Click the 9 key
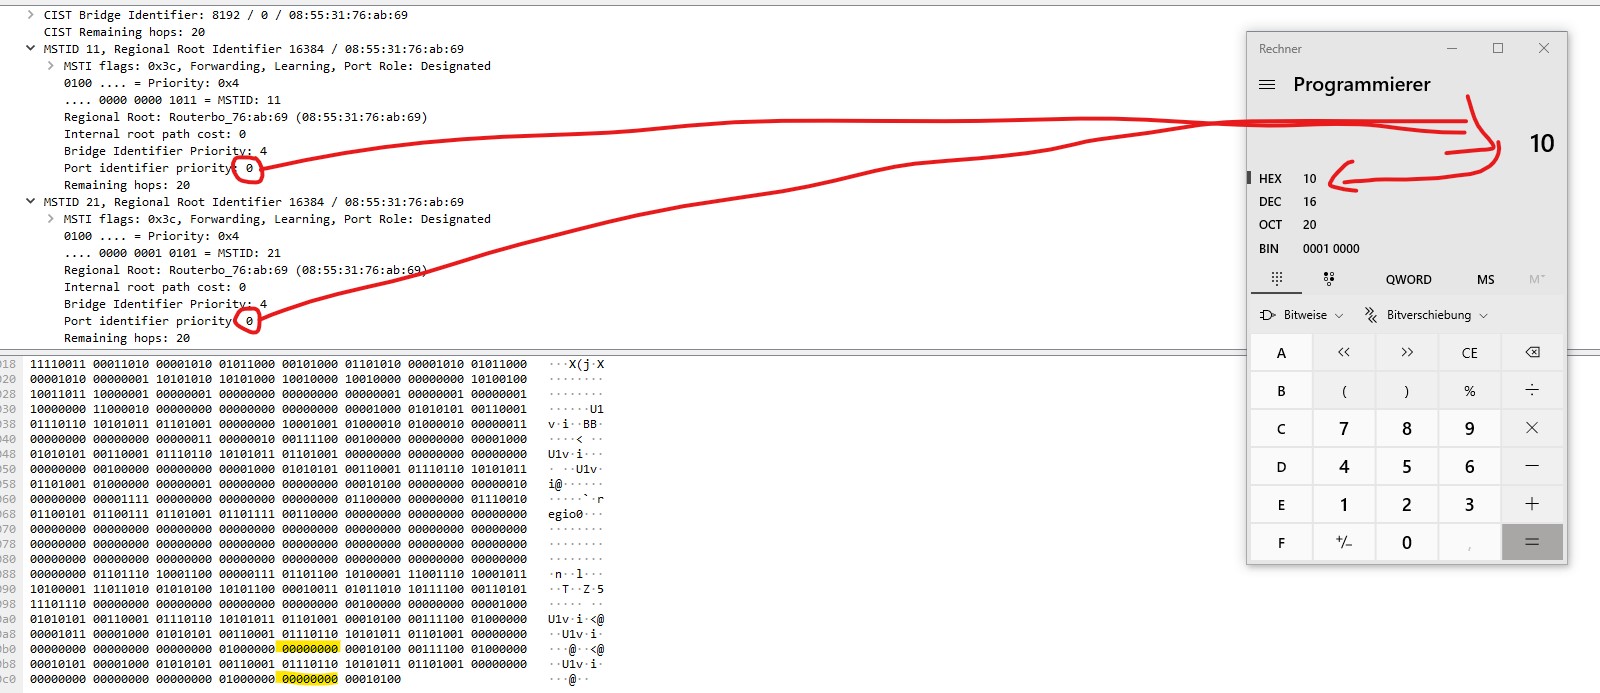Screen dimensions: 1600x693 point(1469,428)
